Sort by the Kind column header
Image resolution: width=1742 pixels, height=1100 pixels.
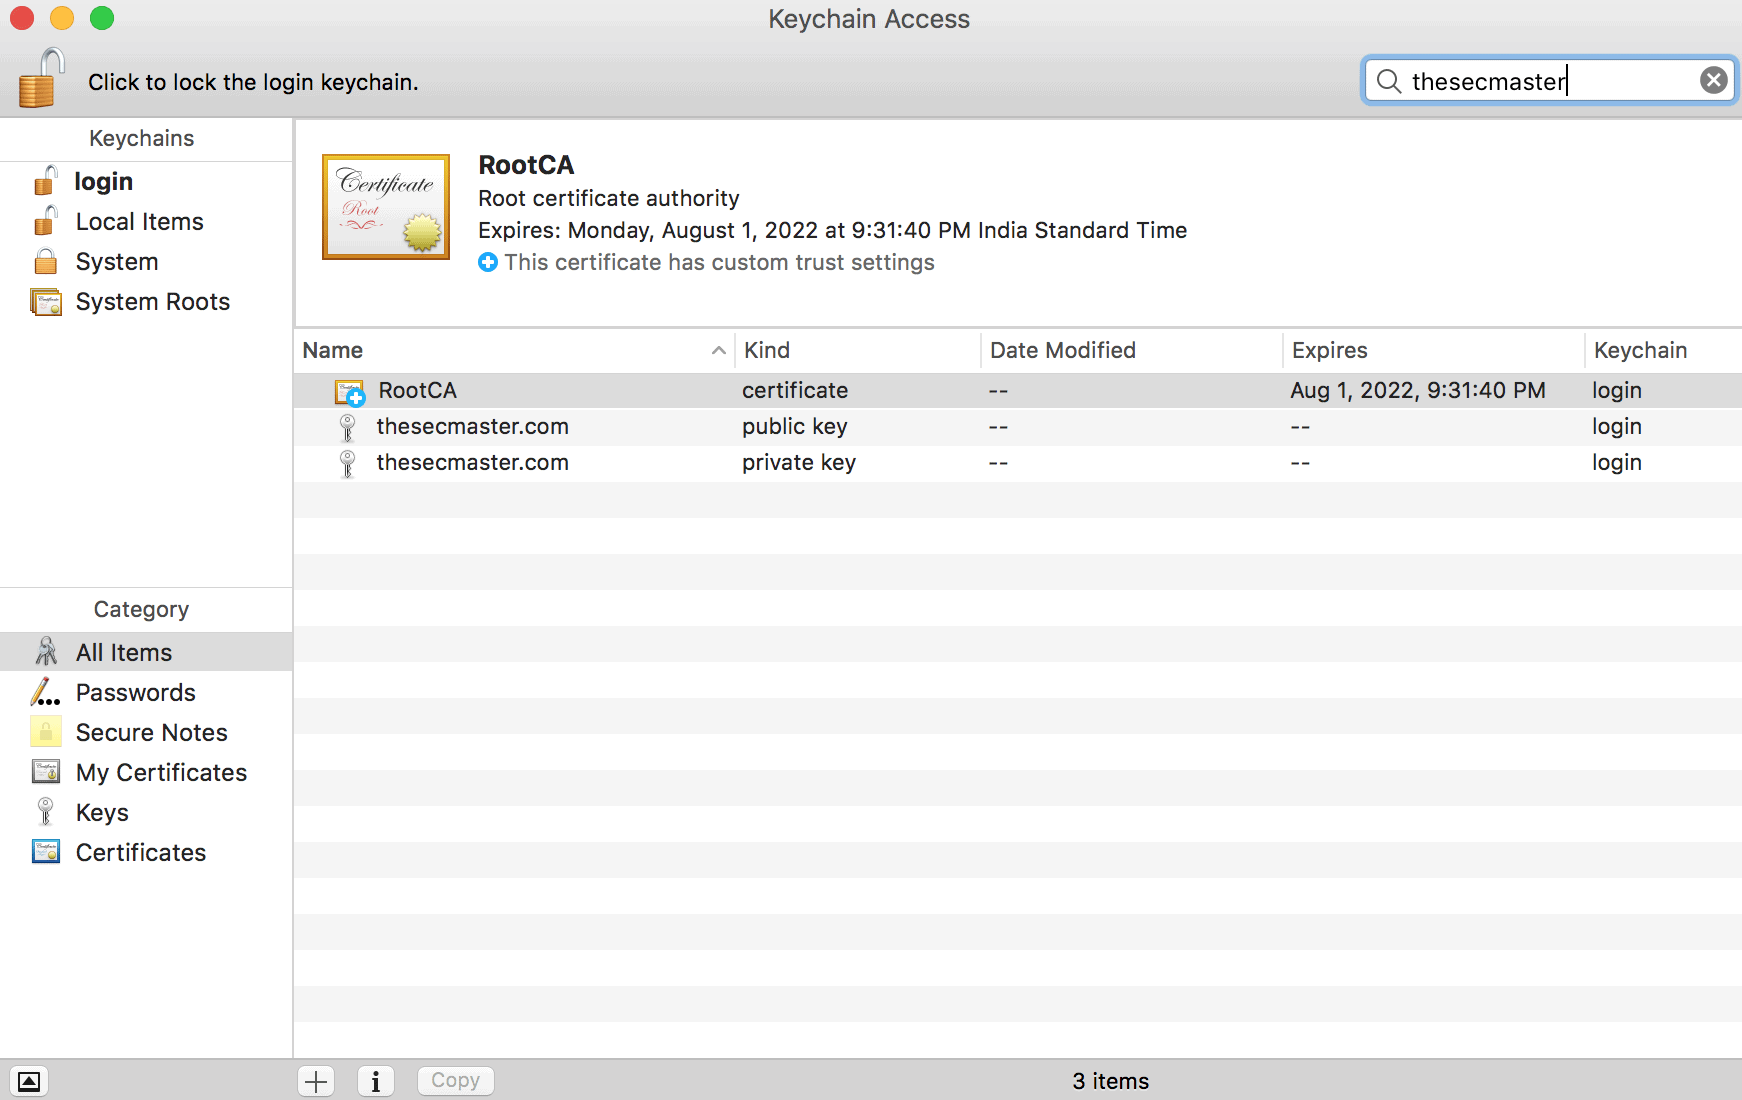pyautogui.click(x=858, y=350)
